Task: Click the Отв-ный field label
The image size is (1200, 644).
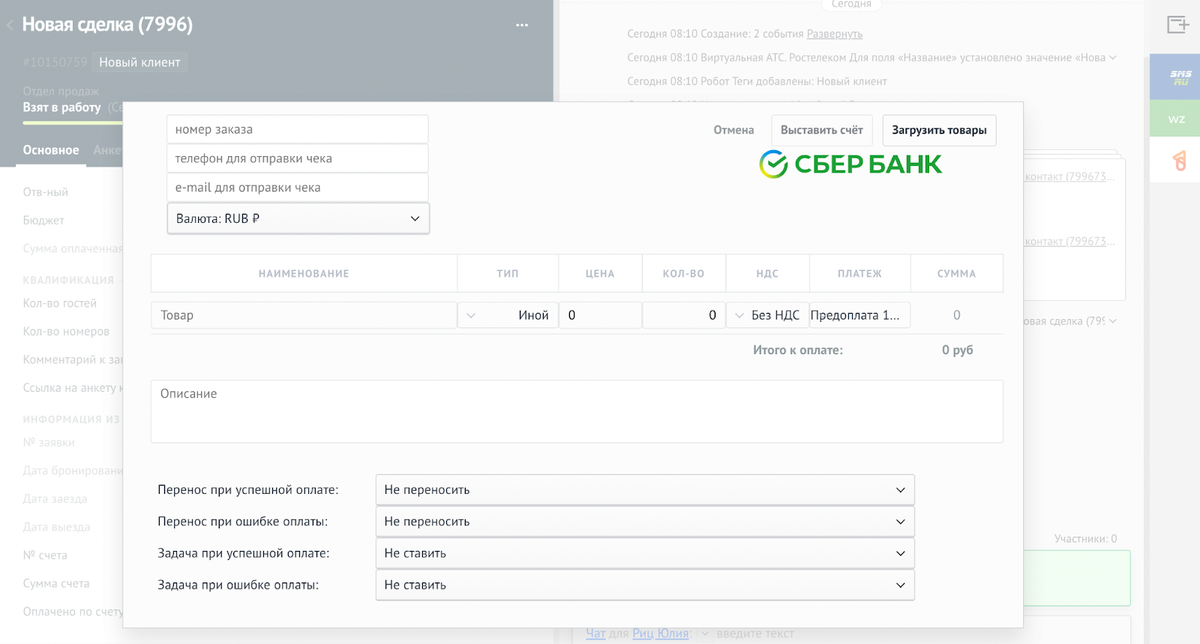Action: coord(46,192)
